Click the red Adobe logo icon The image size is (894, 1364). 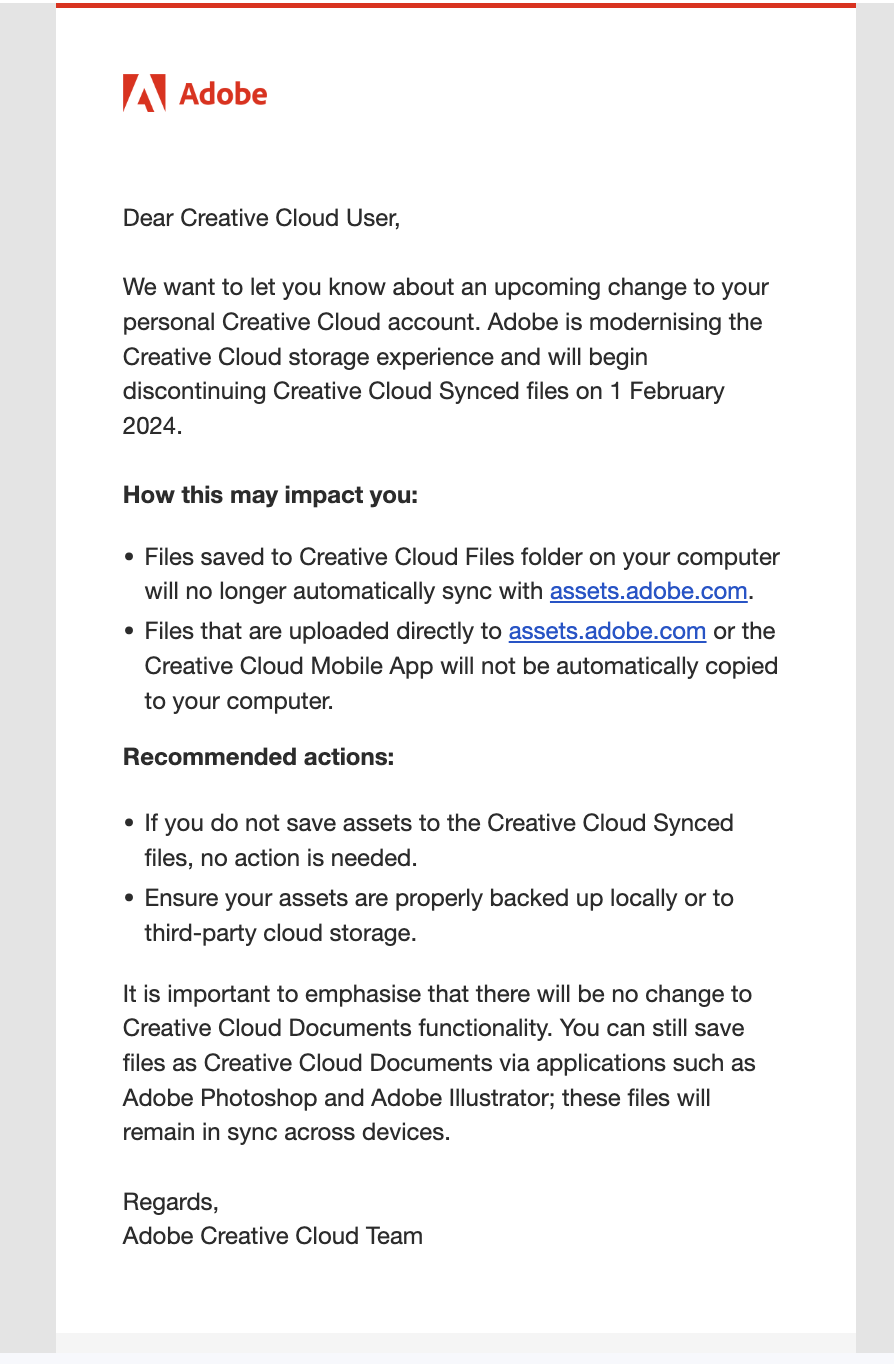pyautogui.click(x=144, y=93)
